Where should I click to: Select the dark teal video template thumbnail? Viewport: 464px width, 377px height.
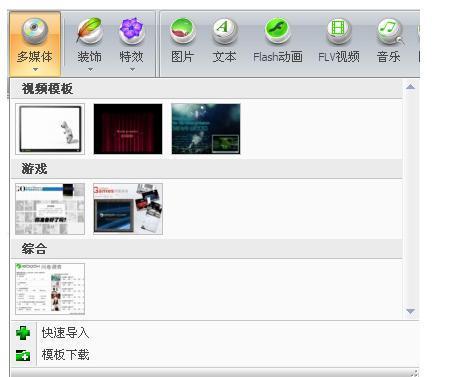206,129
